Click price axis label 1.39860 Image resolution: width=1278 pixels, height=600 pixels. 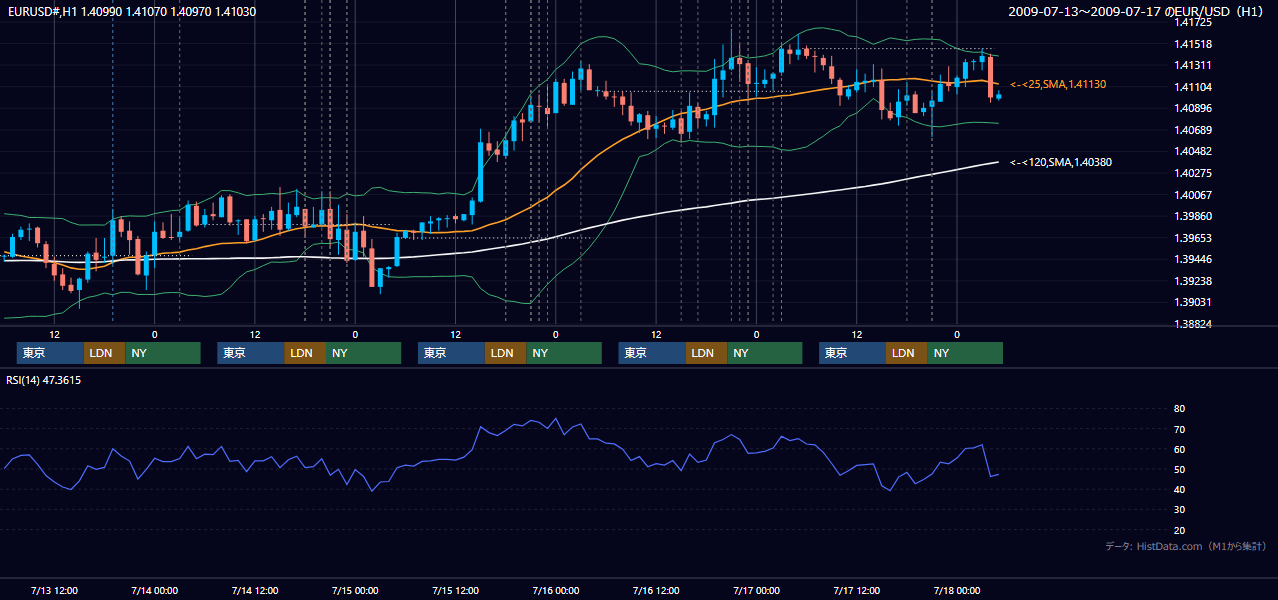click(1194, 216)
